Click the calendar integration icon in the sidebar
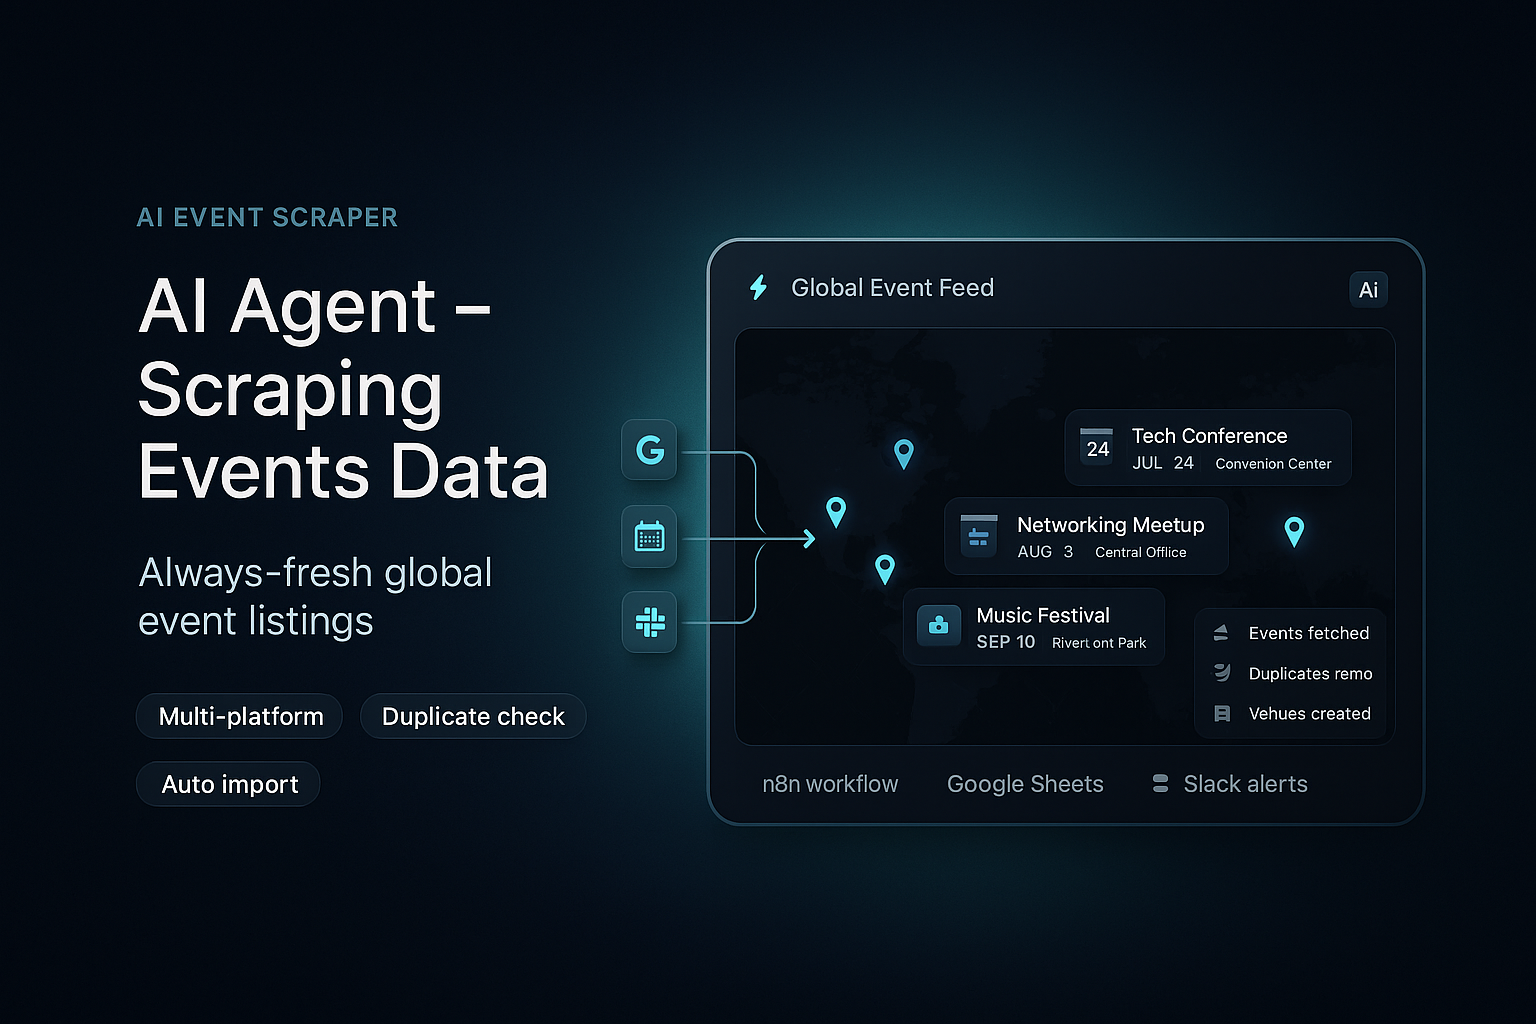 click(x=649, y=537)
